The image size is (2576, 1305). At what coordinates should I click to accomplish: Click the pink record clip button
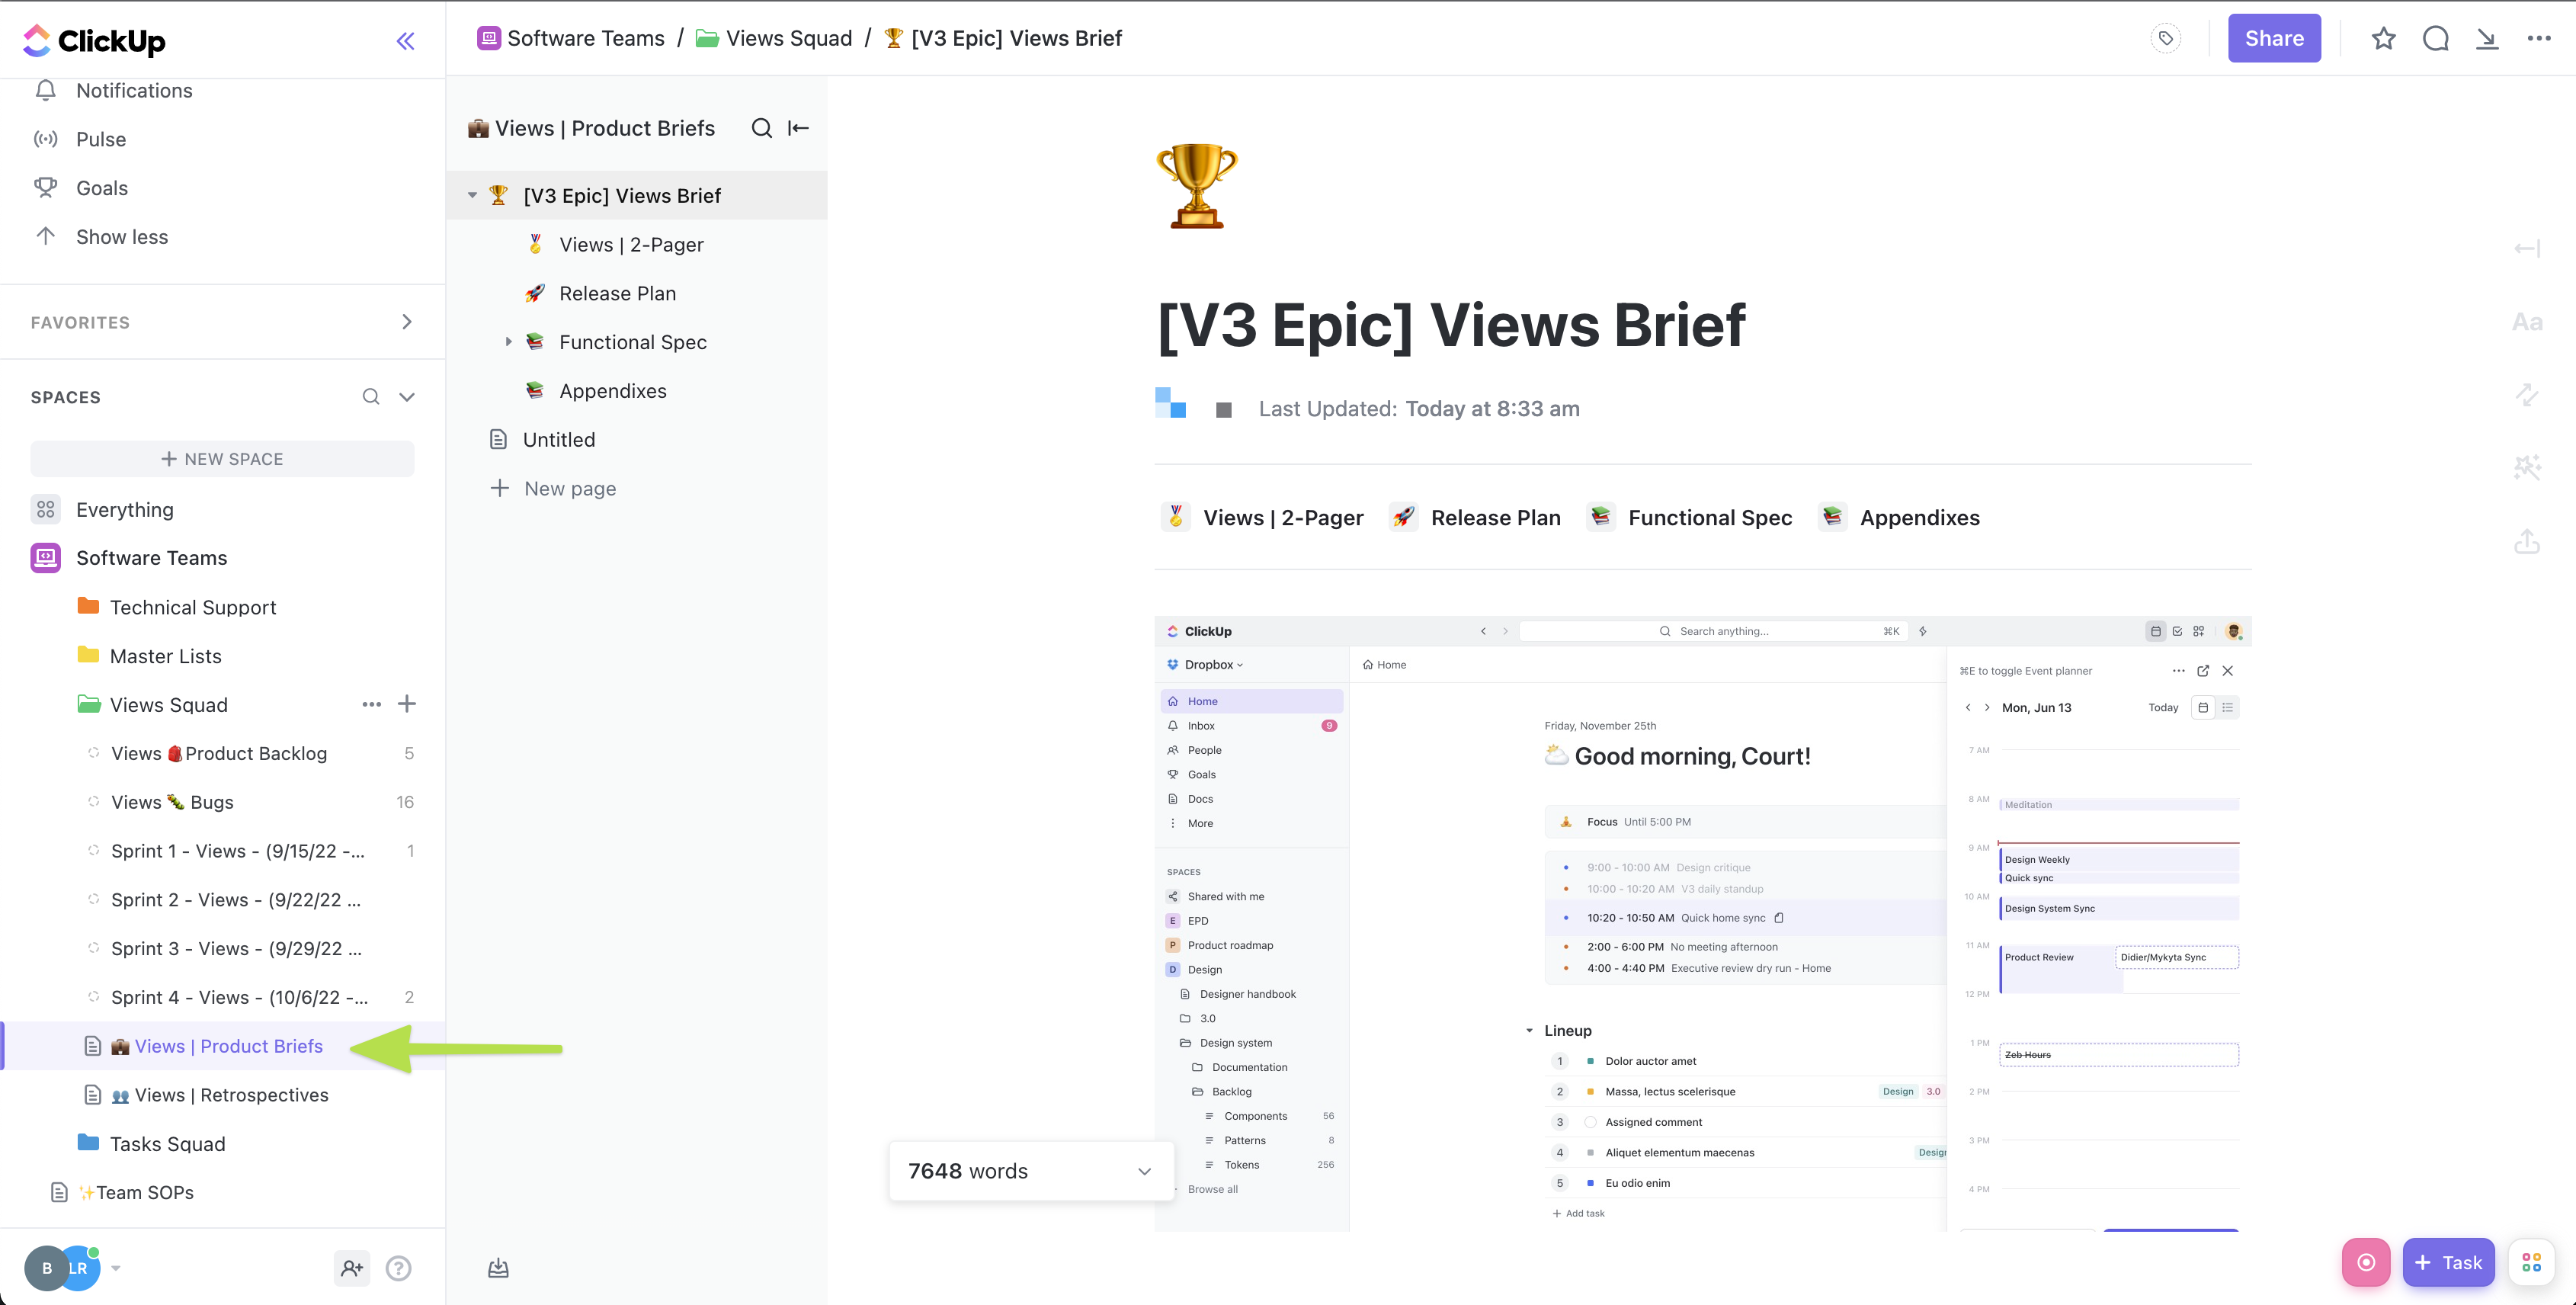pos(2365,1262)
